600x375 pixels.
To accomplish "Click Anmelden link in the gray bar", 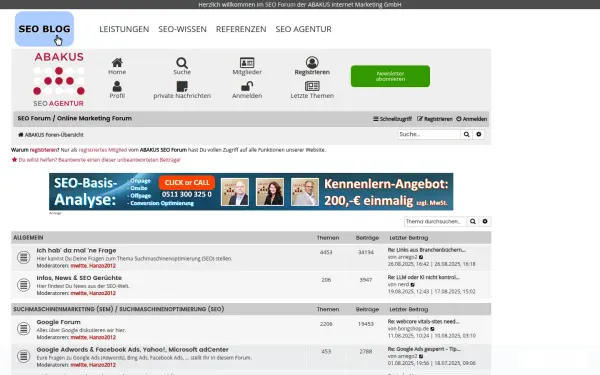I will coord(471,119).
